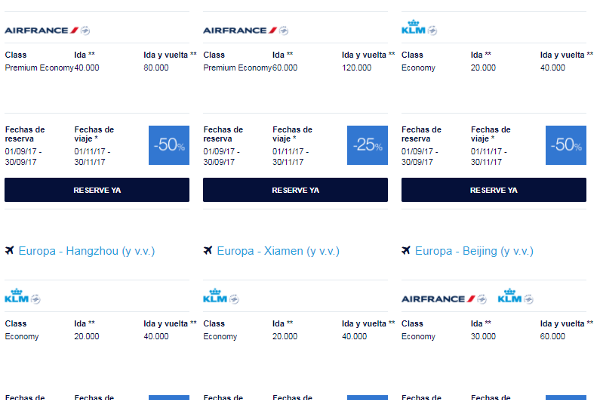Click the SkyTeam icon beside top-left Air France logo
Screen dimensions: 600x400
tap(85, 30)
